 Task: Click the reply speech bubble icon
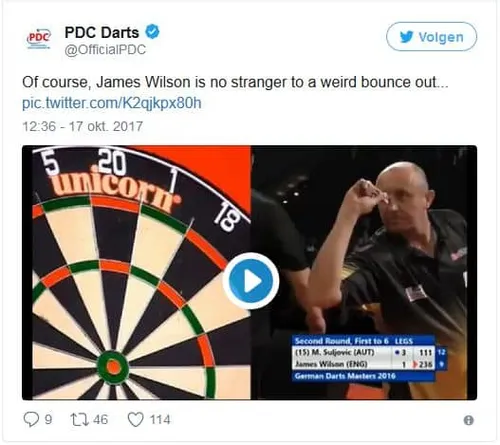click(31, 419)
